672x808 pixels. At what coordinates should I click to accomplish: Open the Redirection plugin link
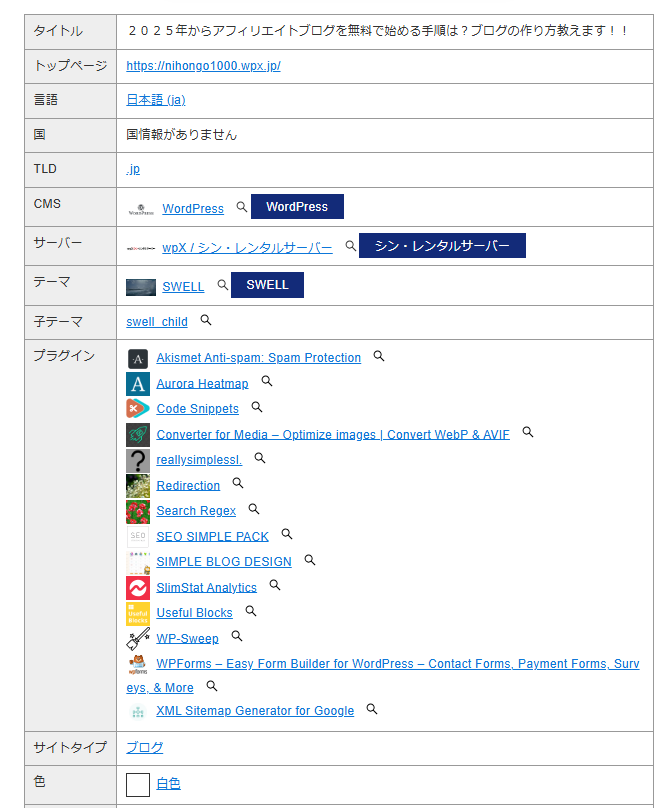point(188,485)
